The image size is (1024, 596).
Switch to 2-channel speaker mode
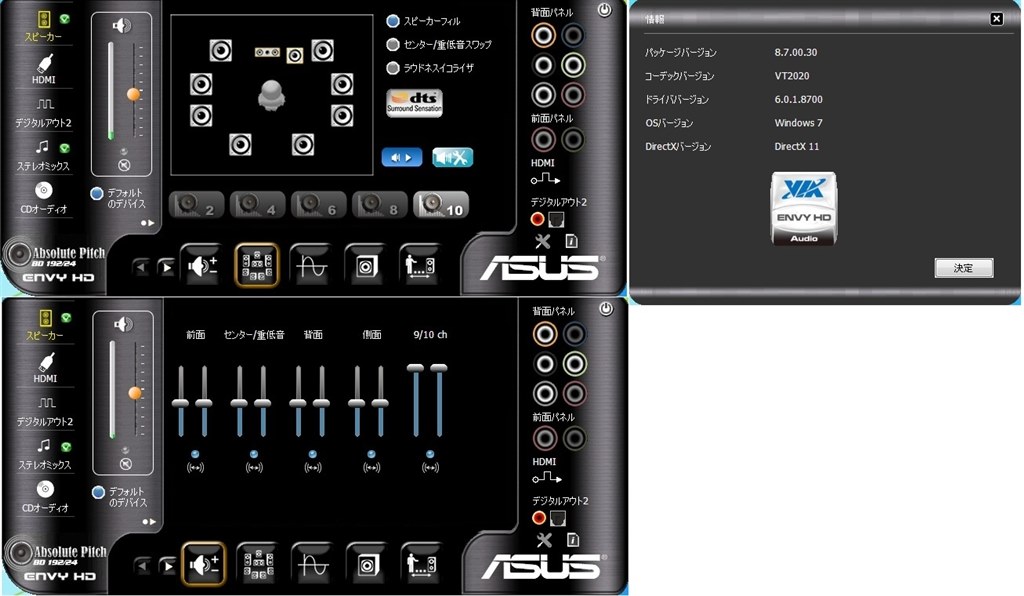pos(197,205)
